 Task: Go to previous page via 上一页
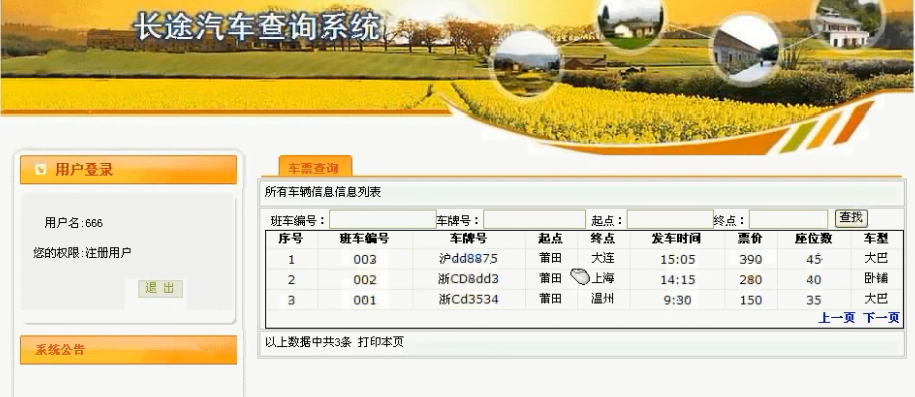click(x=836, y=318)
